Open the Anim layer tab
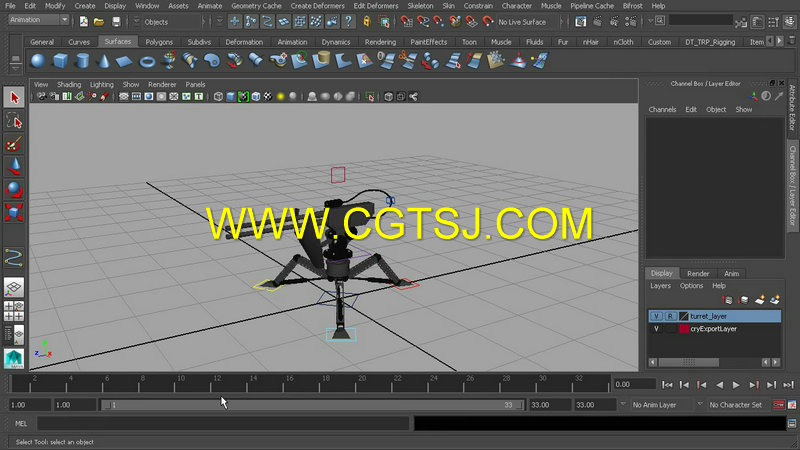Screen dimensions: 800x450 [731, 273]
